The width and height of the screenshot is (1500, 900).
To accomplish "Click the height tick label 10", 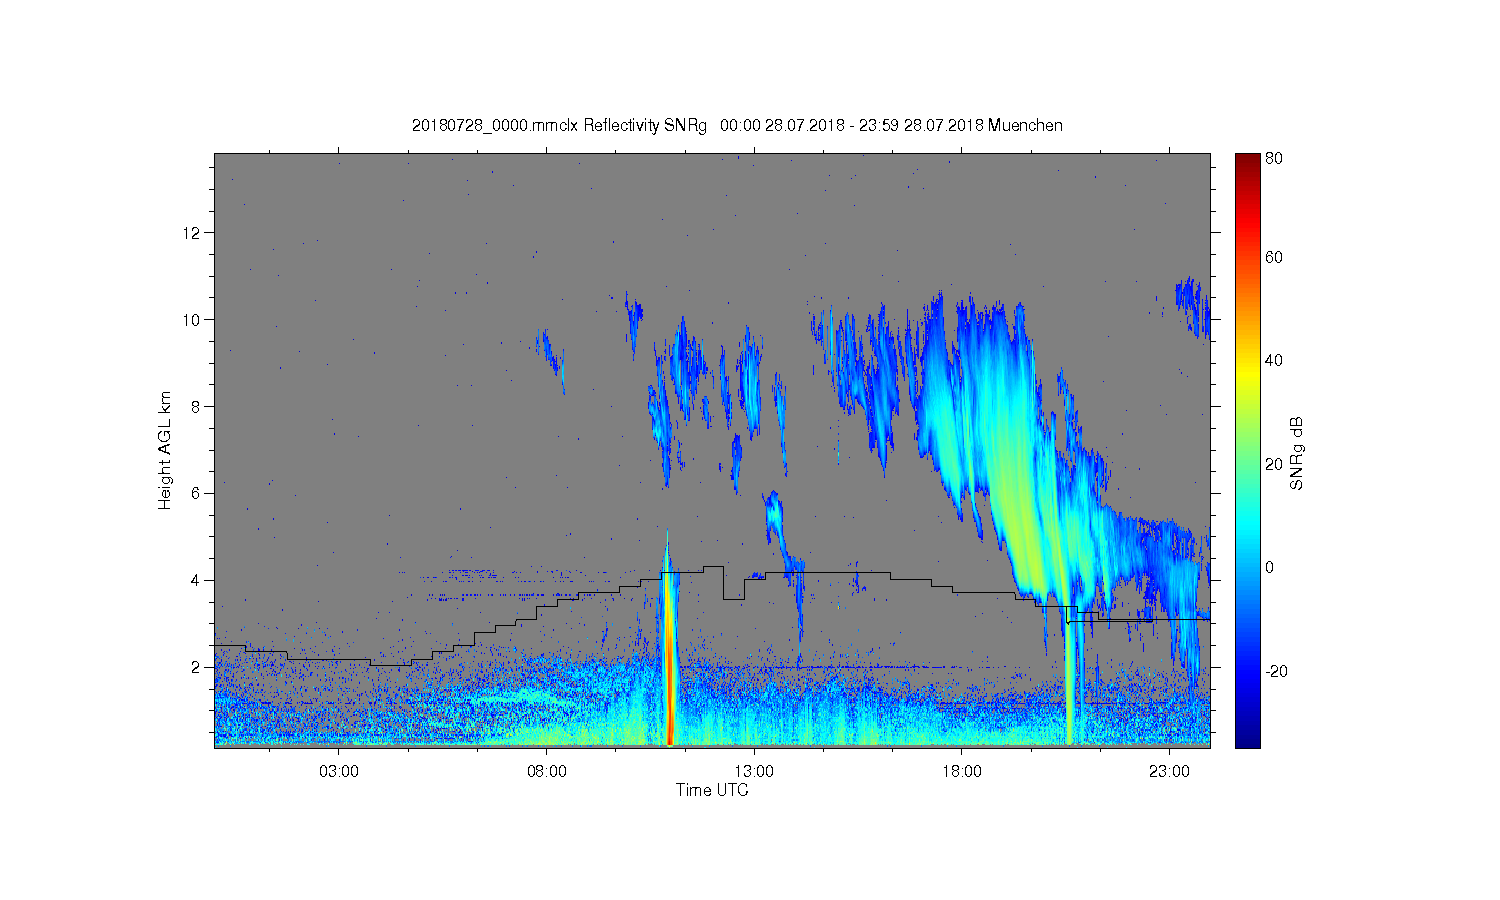I will [193, 320].
